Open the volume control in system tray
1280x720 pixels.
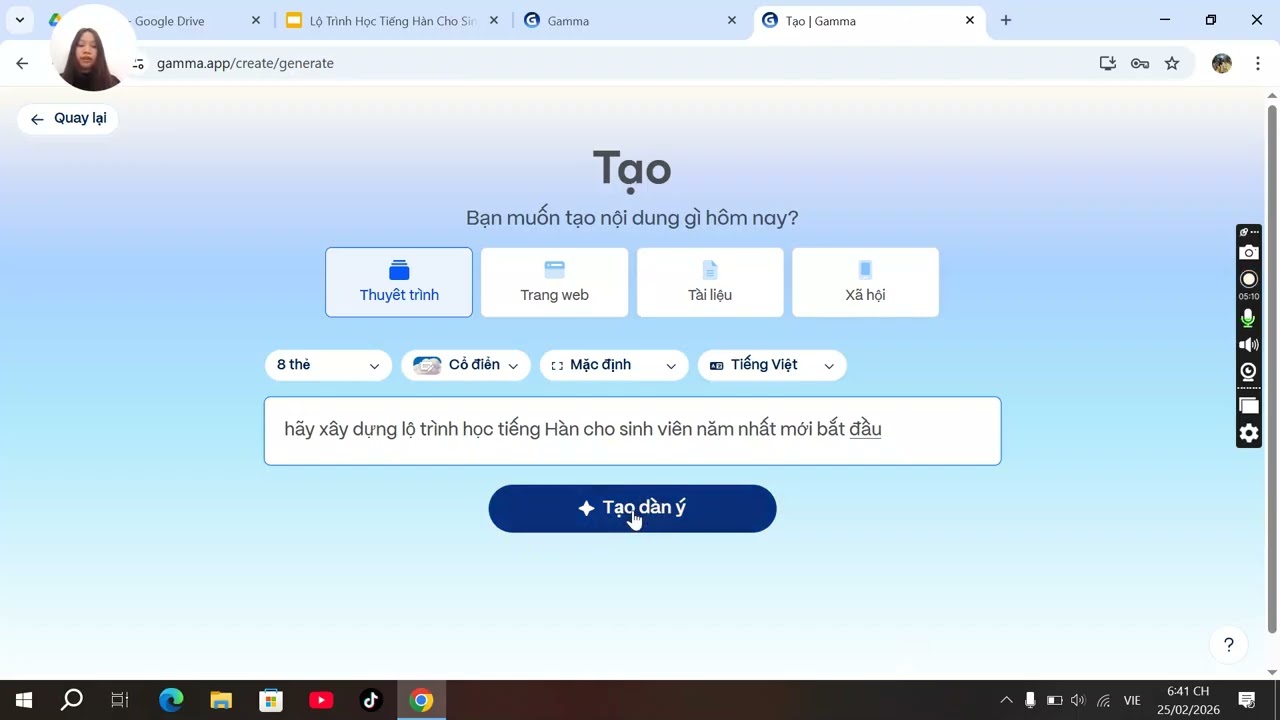1078,700
